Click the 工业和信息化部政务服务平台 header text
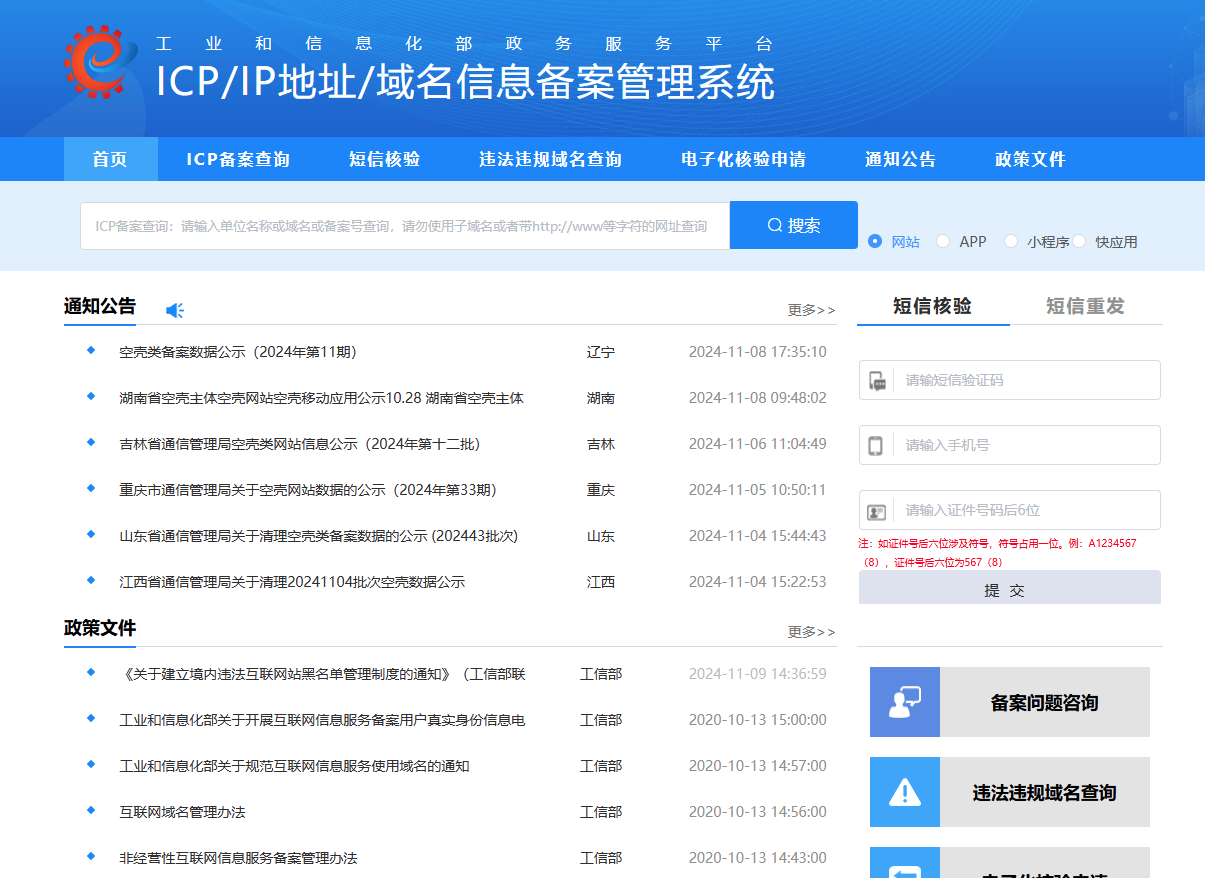1205x878 pixels. click(x=465, y=44)
